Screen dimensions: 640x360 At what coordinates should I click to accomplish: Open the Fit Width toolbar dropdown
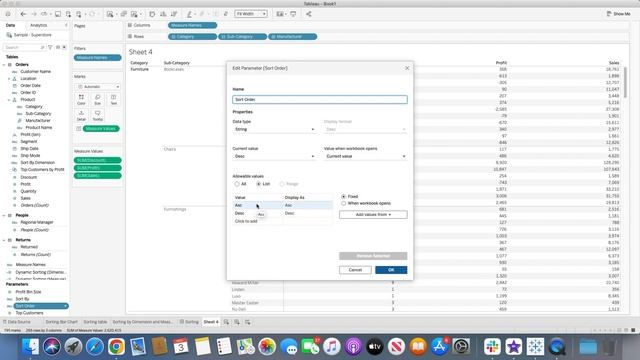point(251,14)
